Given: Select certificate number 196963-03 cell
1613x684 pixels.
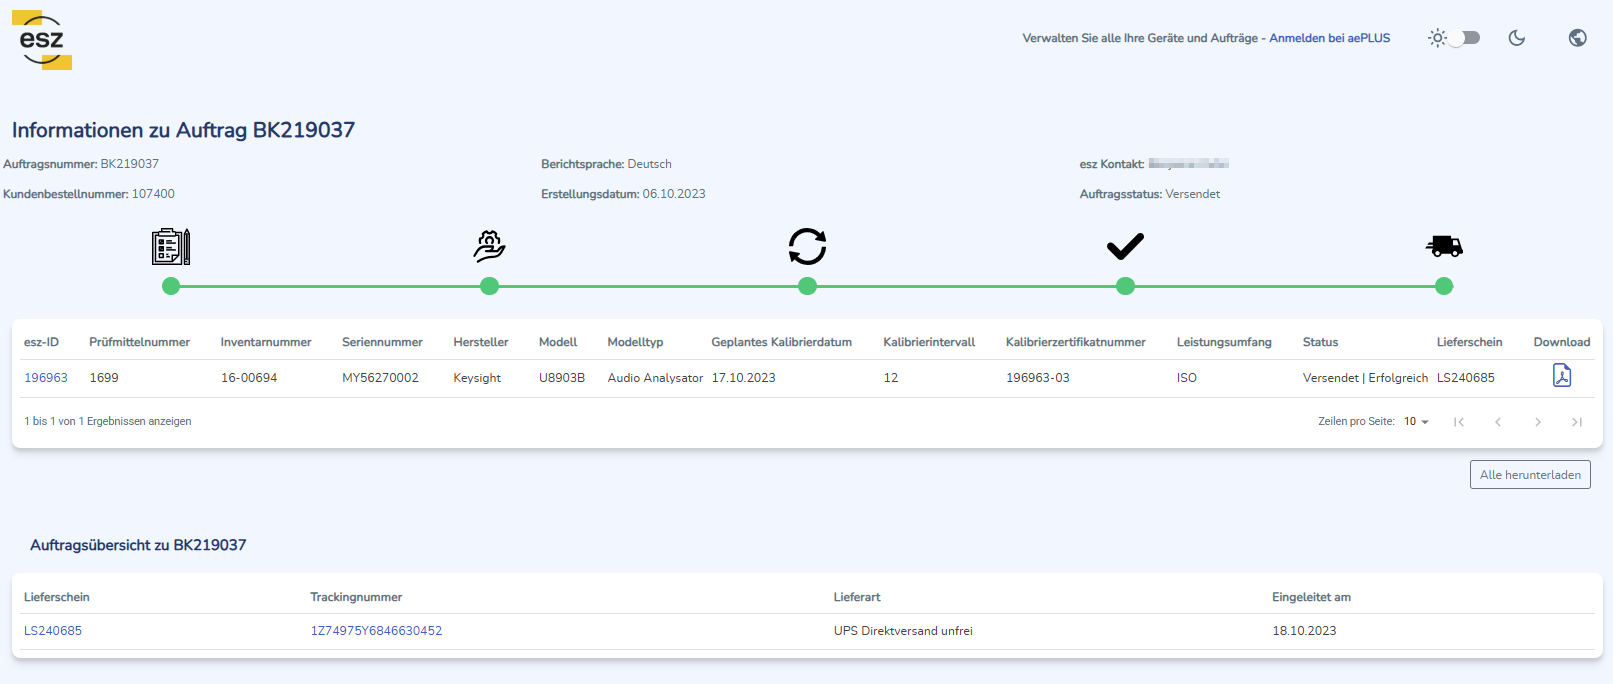Looking at the screenshot, I should coord(1038,378).
